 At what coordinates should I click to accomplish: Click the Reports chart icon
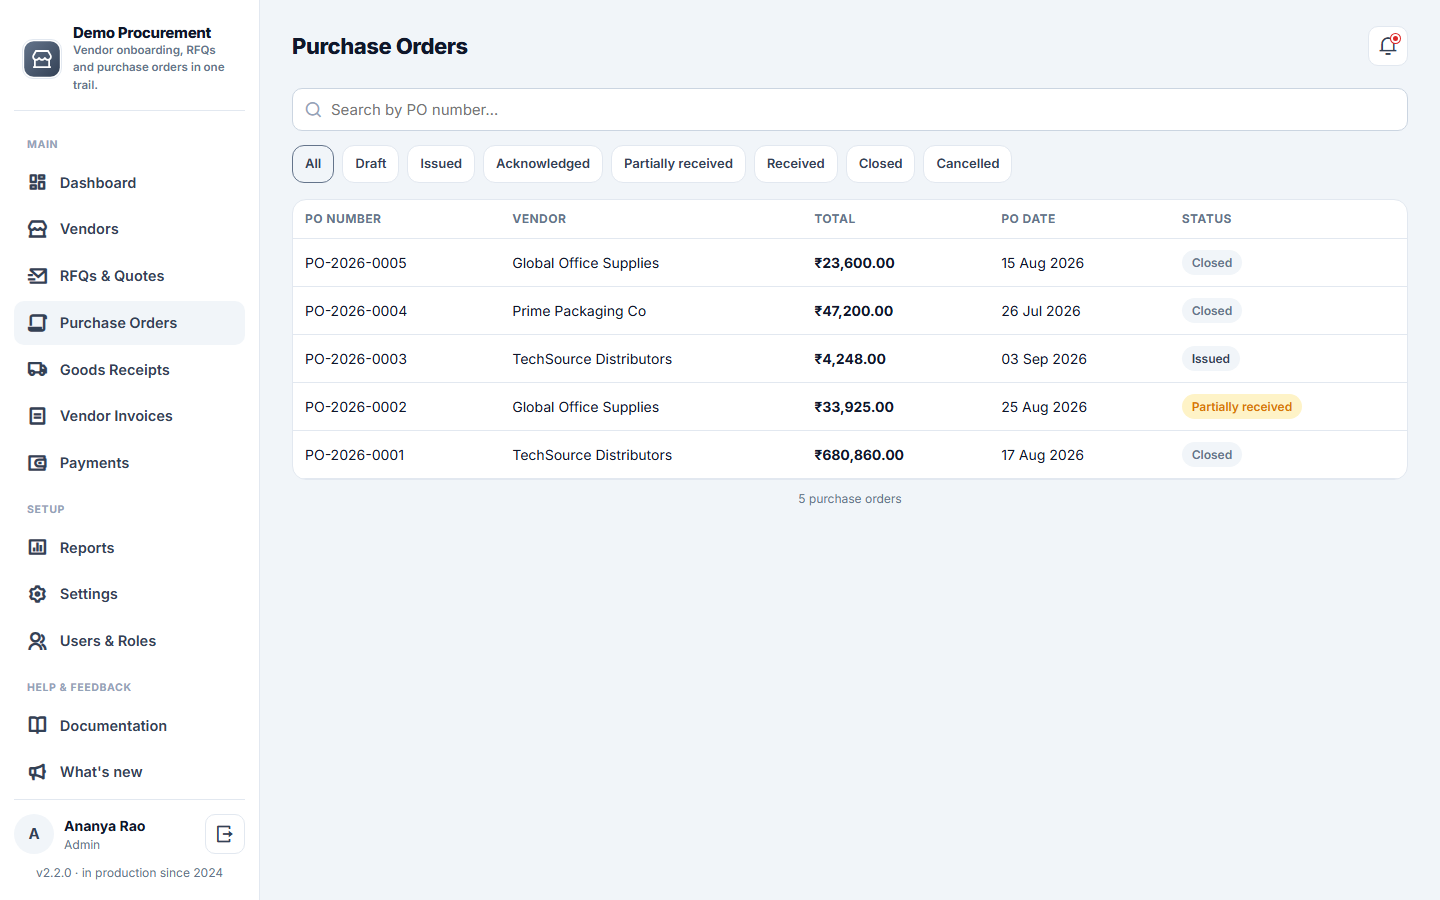click(37, 547)
